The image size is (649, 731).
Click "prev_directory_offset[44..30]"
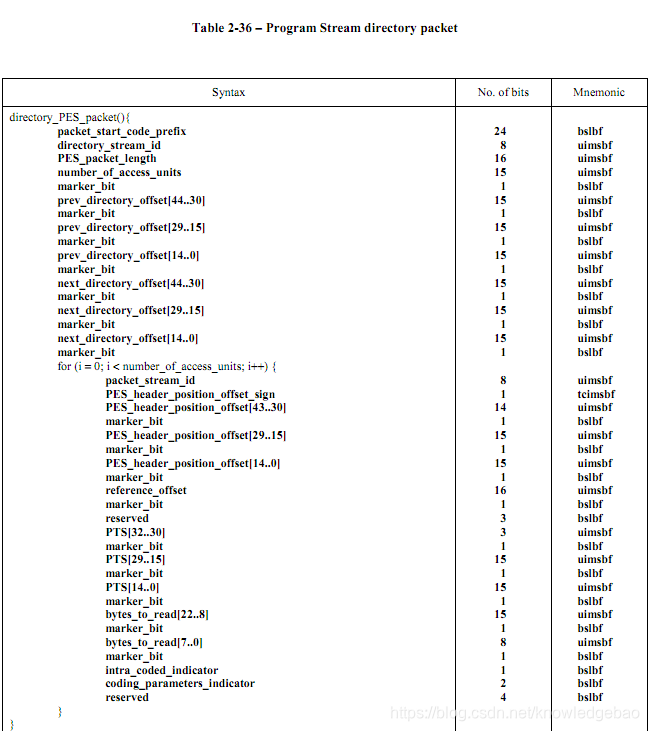pyautogui.click(x=131, y=200)
